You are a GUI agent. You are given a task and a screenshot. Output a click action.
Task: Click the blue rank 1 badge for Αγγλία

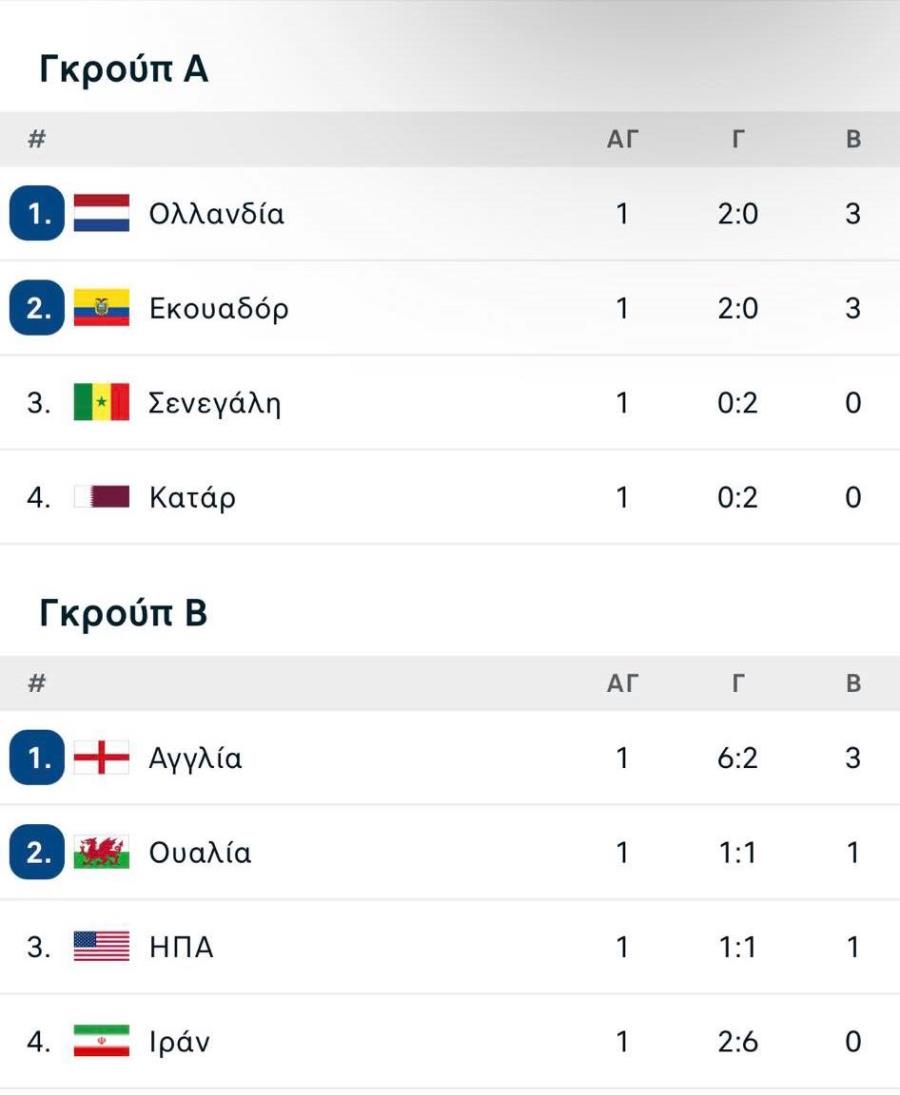click(x=36, y=758)
